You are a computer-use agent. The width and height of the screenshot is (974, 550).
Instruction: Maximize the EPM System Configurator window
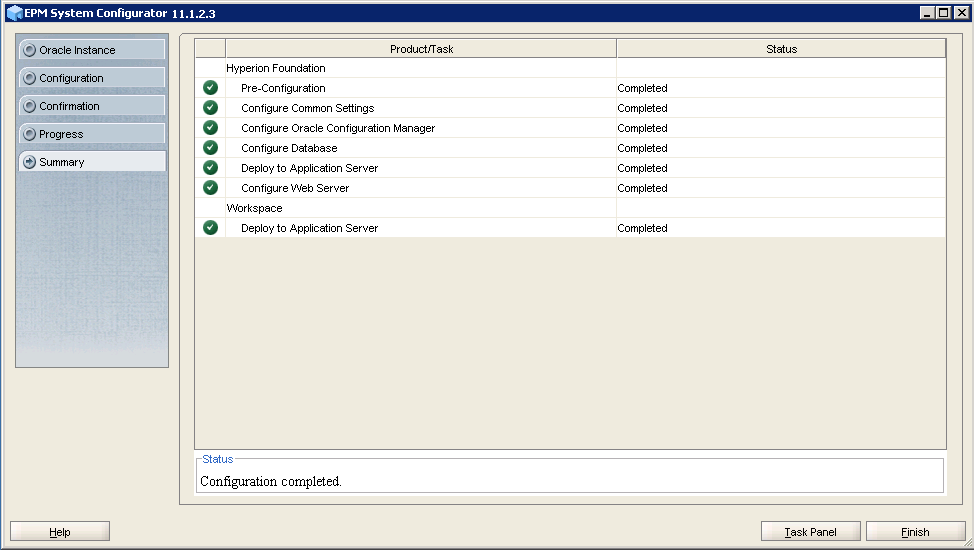click(942, 13)
